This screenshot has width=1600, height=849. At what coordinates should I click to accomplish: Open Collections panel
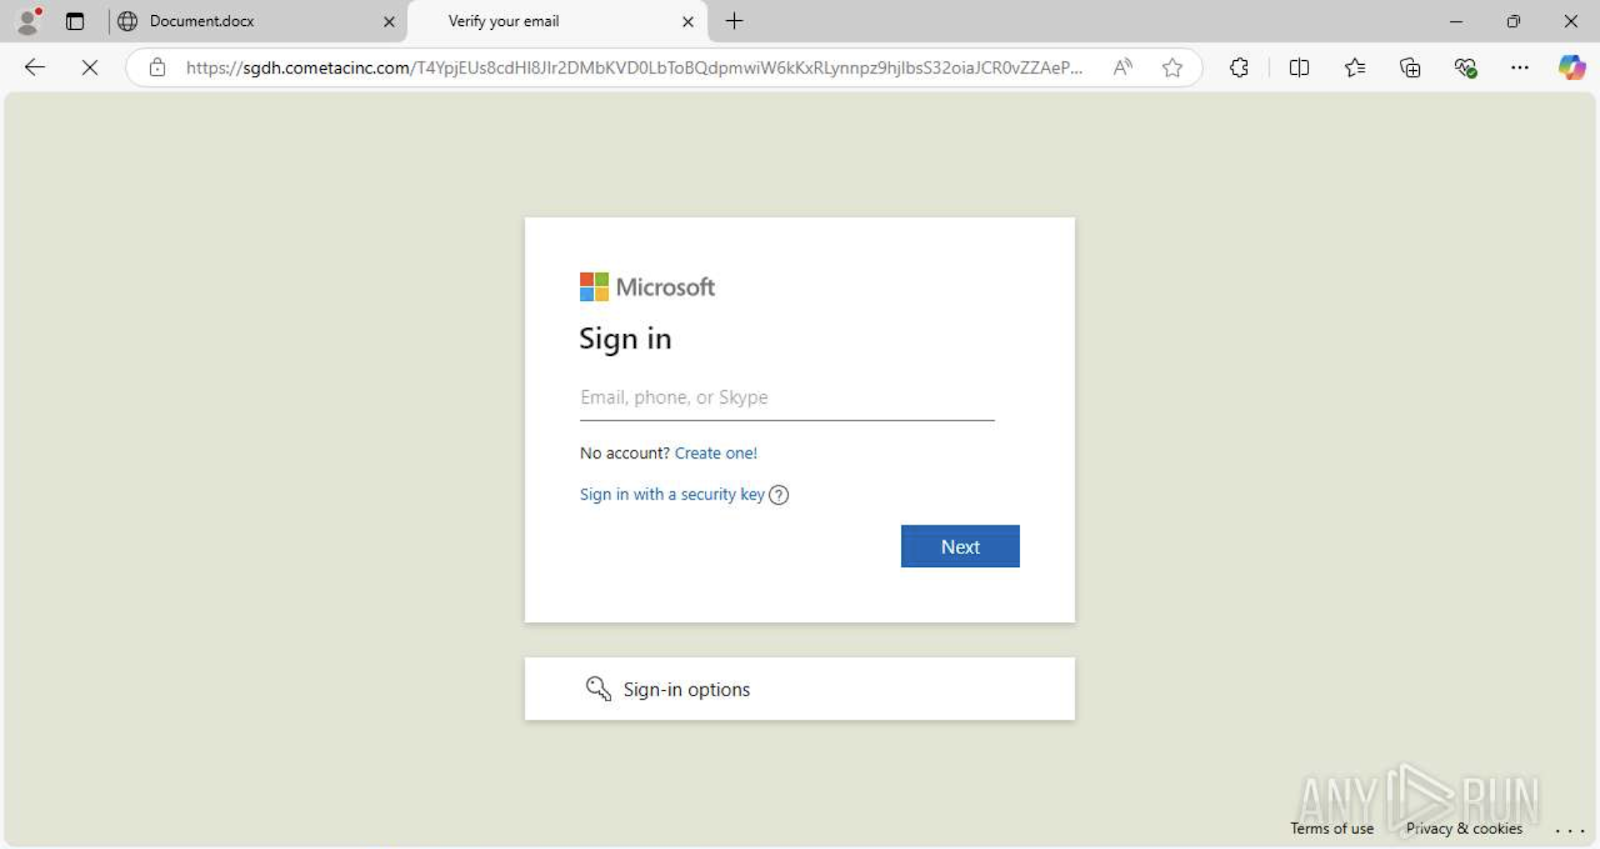point(1410,67)
